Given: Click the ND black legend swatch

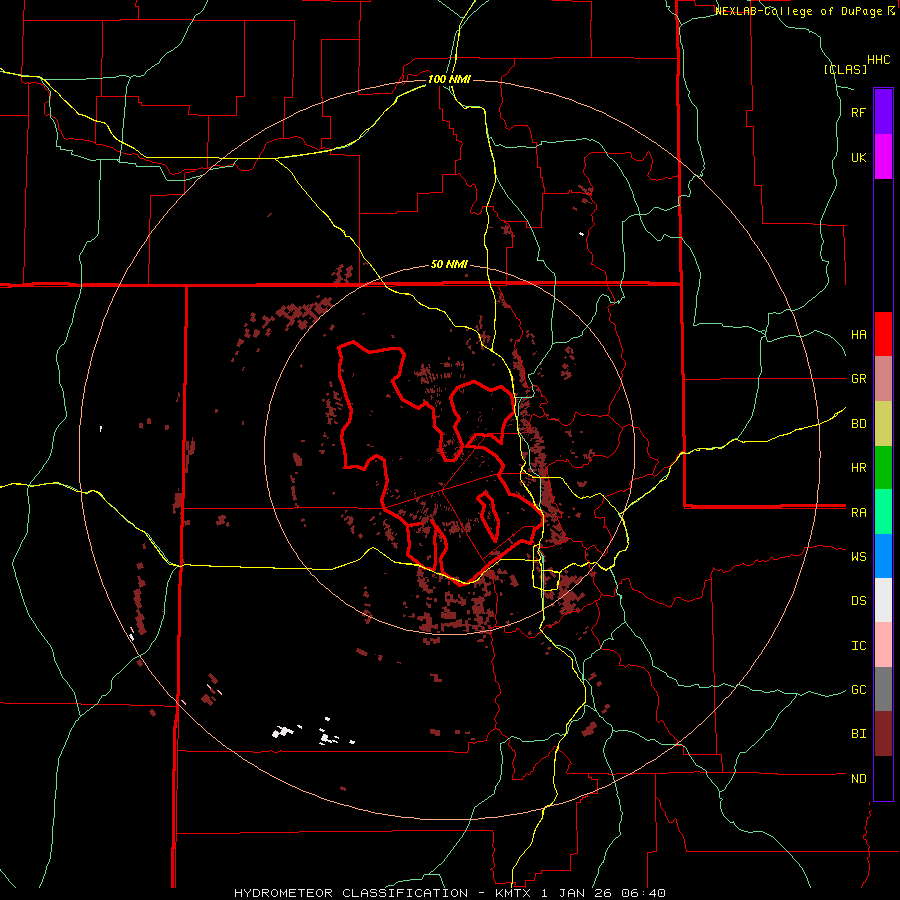Looking at the screenshot, I should pos(883,778).
